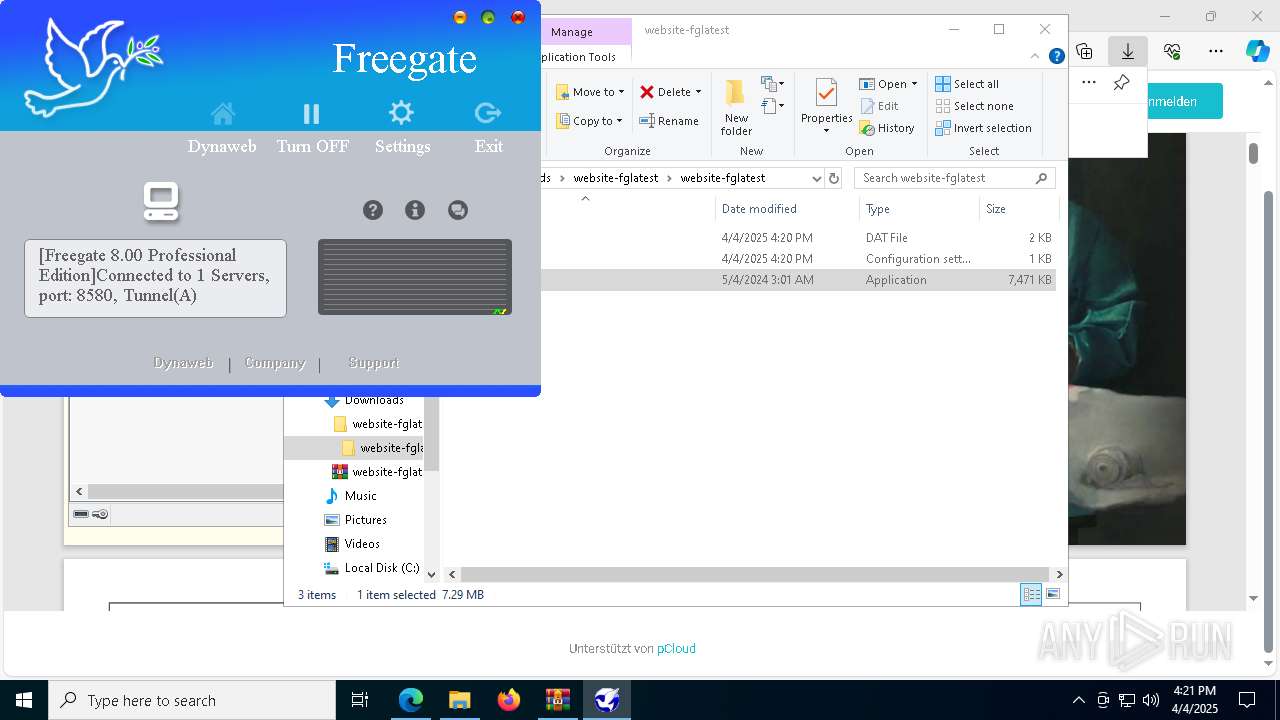Viewport: 1280px width, 720px height.
Task: Expand Delete options arrow
Action: click(x=698, y=92)
